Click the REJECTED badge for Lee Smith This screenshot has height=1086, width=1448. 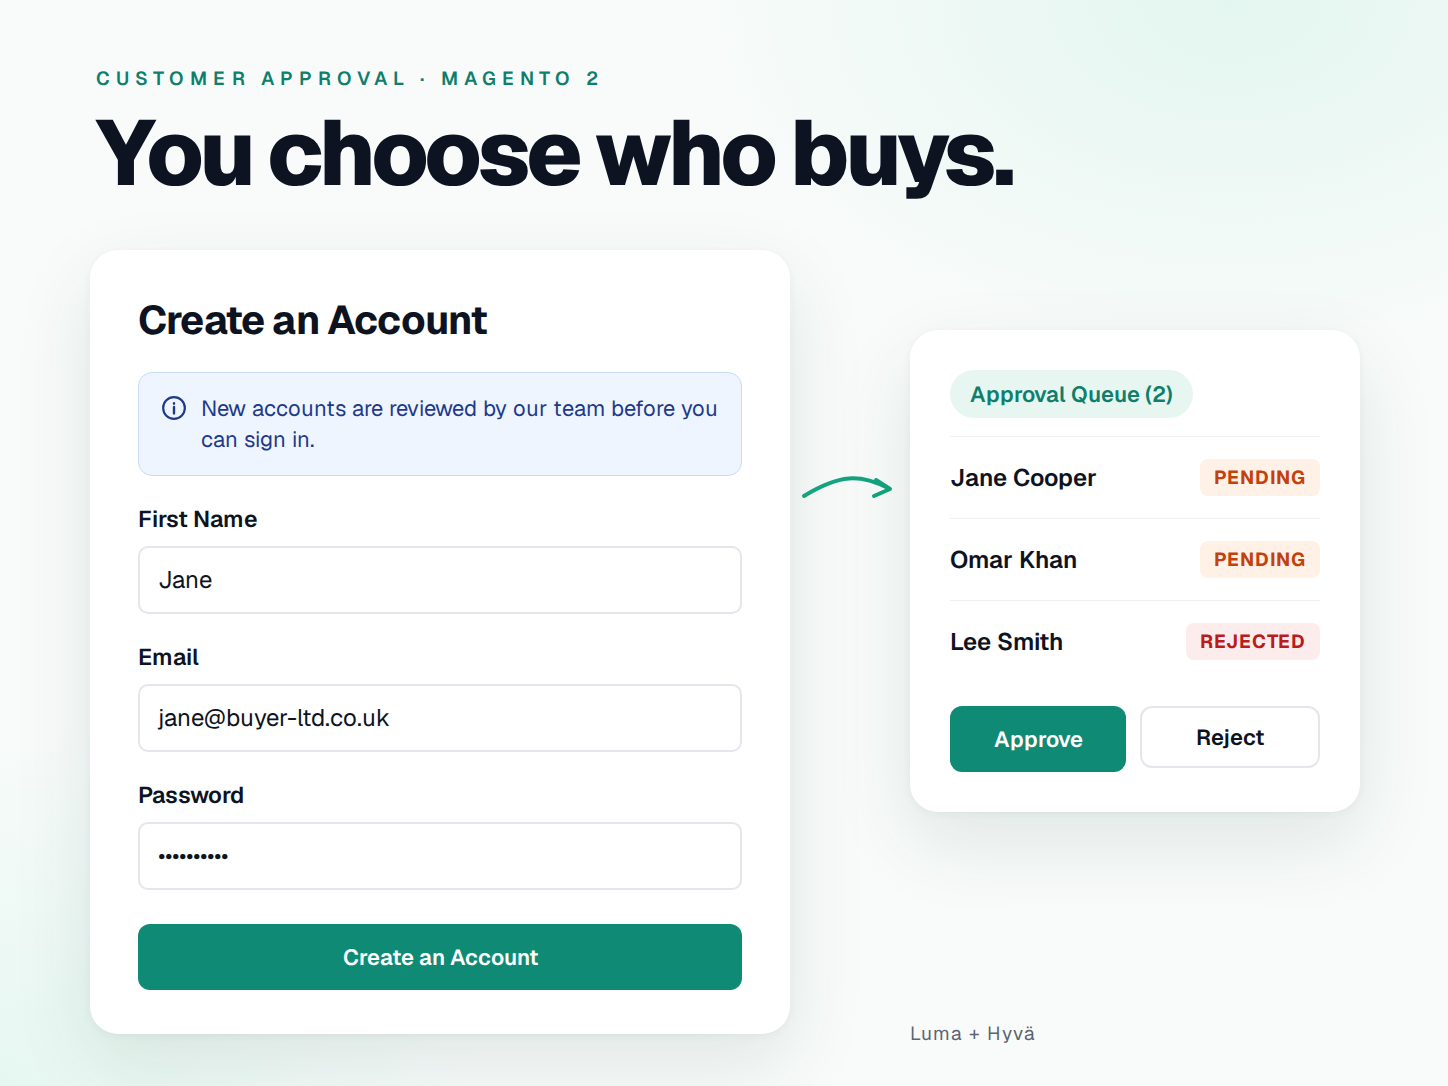tap(1253, 642)
